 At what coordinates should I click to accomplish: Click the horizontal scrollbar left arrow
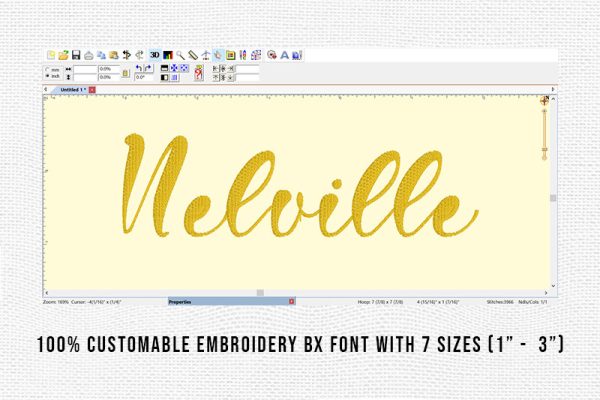pos(47,293)
